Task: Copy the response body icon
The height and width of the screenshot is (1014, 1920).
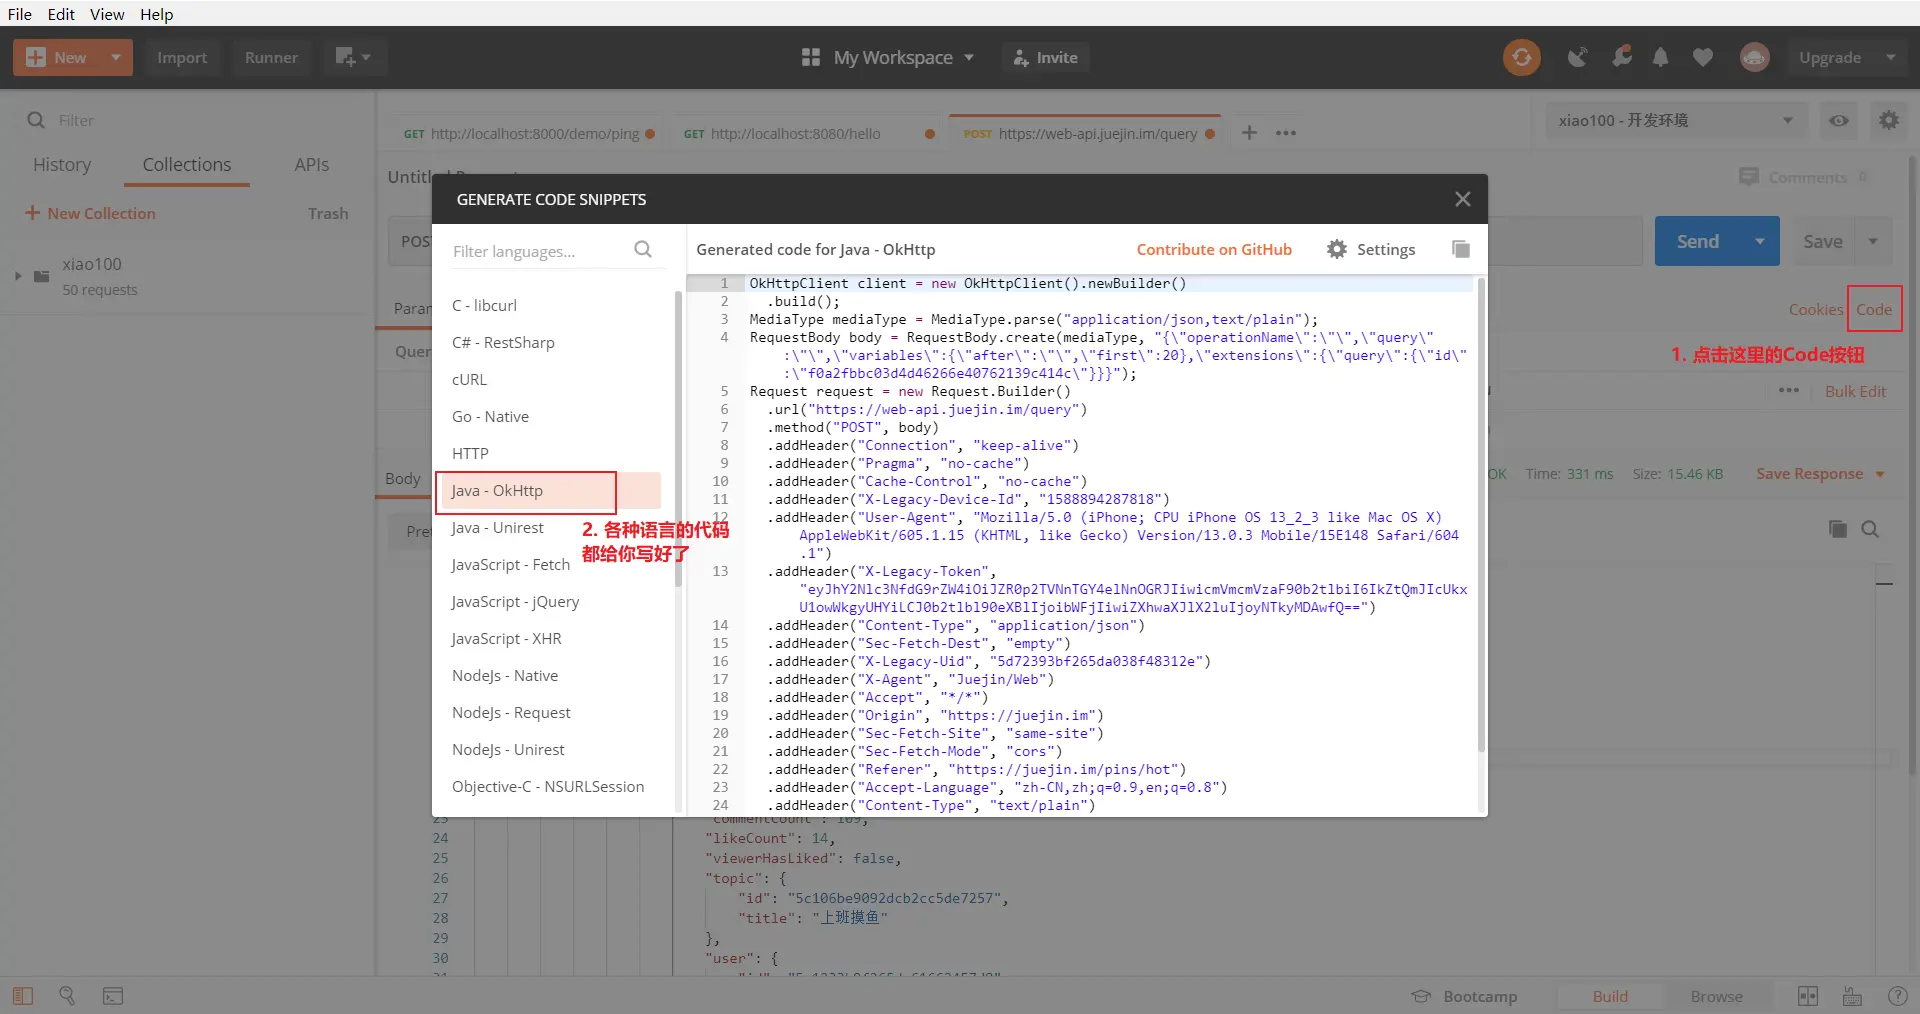Action: tap(1837, 529)
